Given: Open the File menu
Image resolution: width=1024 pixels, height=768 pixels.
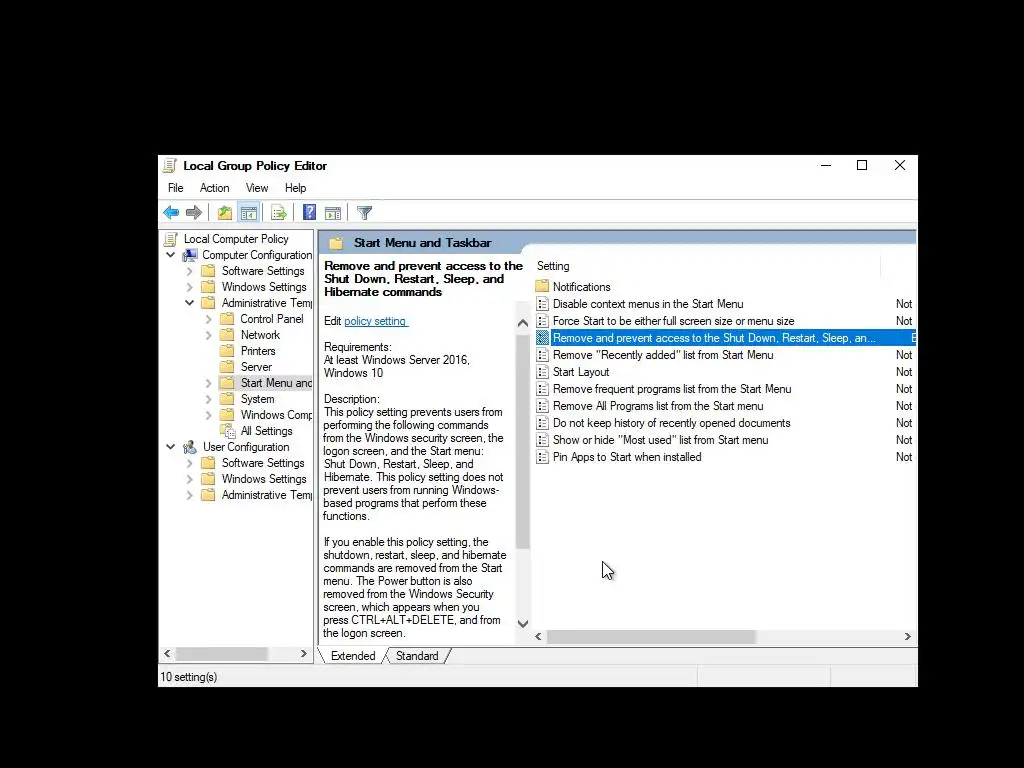Looking at the screenshot, I should coord(176,188).
